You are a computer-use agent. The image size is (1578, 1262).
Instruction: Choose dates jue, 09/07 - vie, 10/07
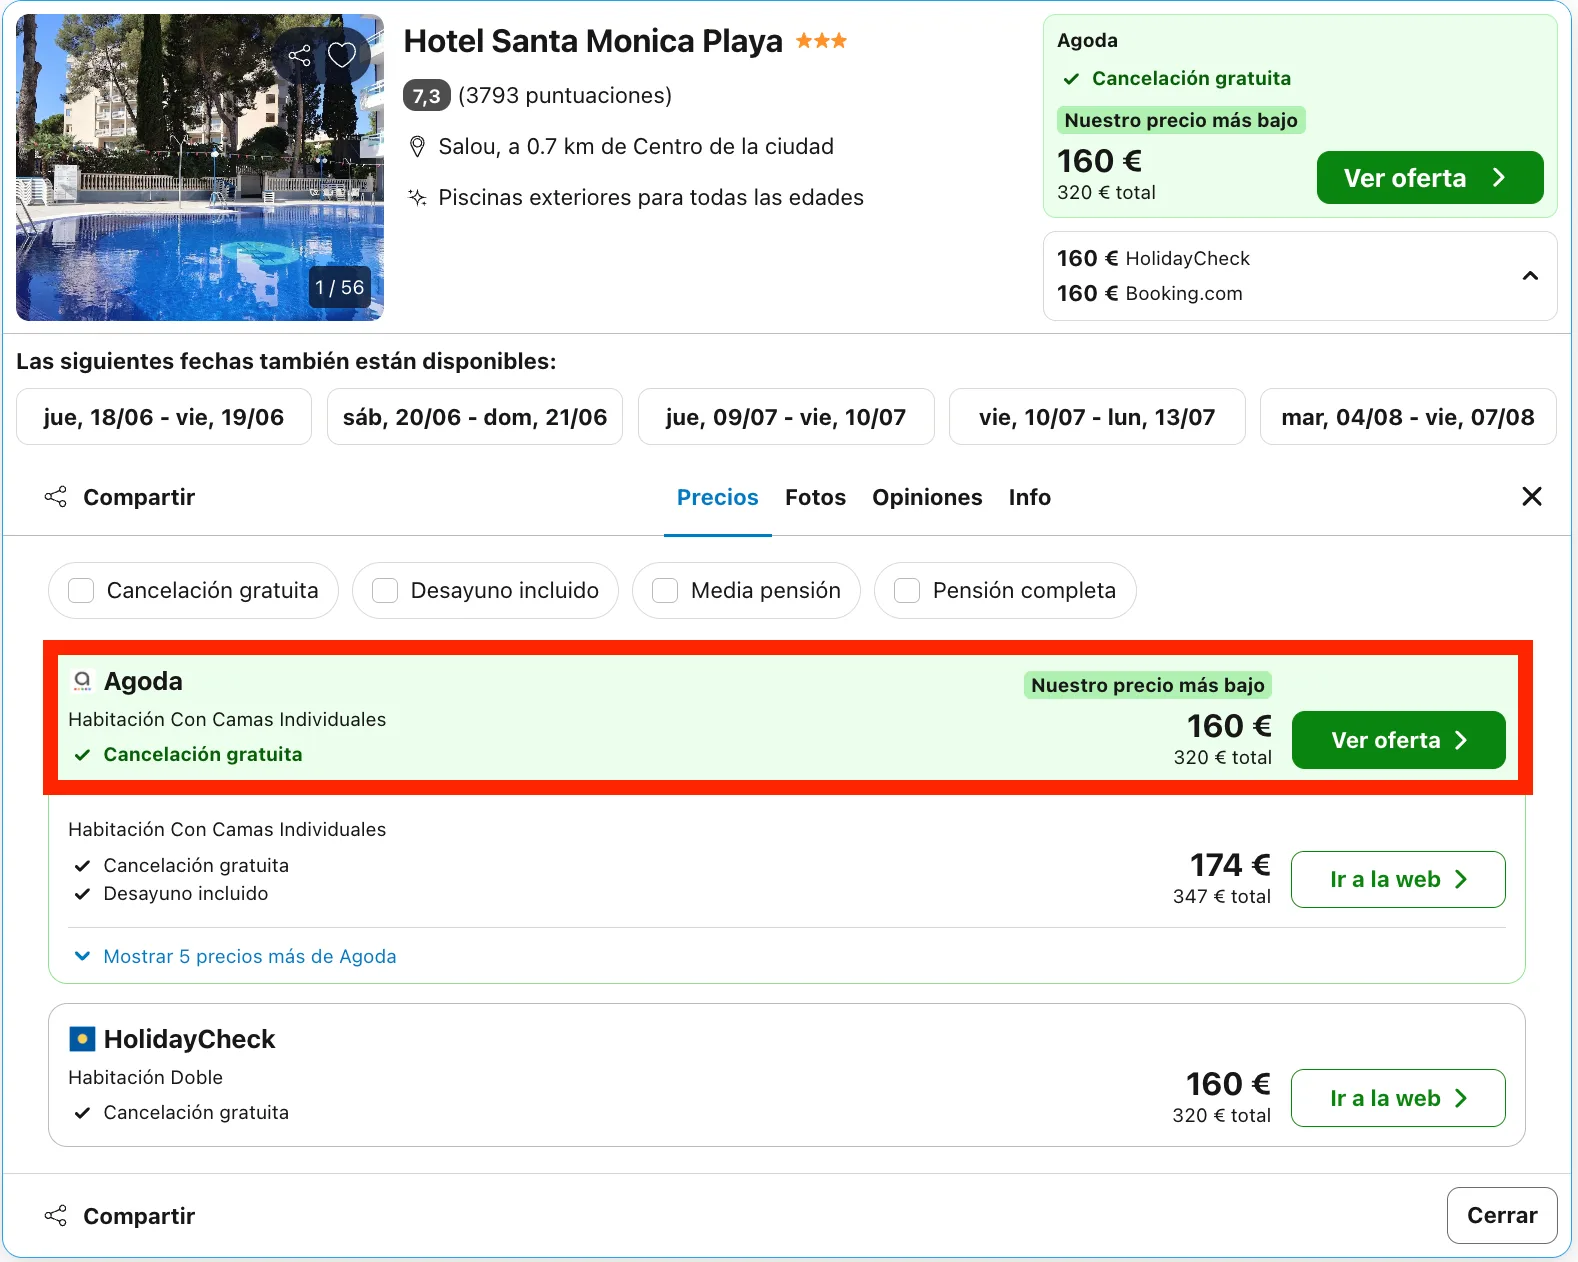[786, 417]
